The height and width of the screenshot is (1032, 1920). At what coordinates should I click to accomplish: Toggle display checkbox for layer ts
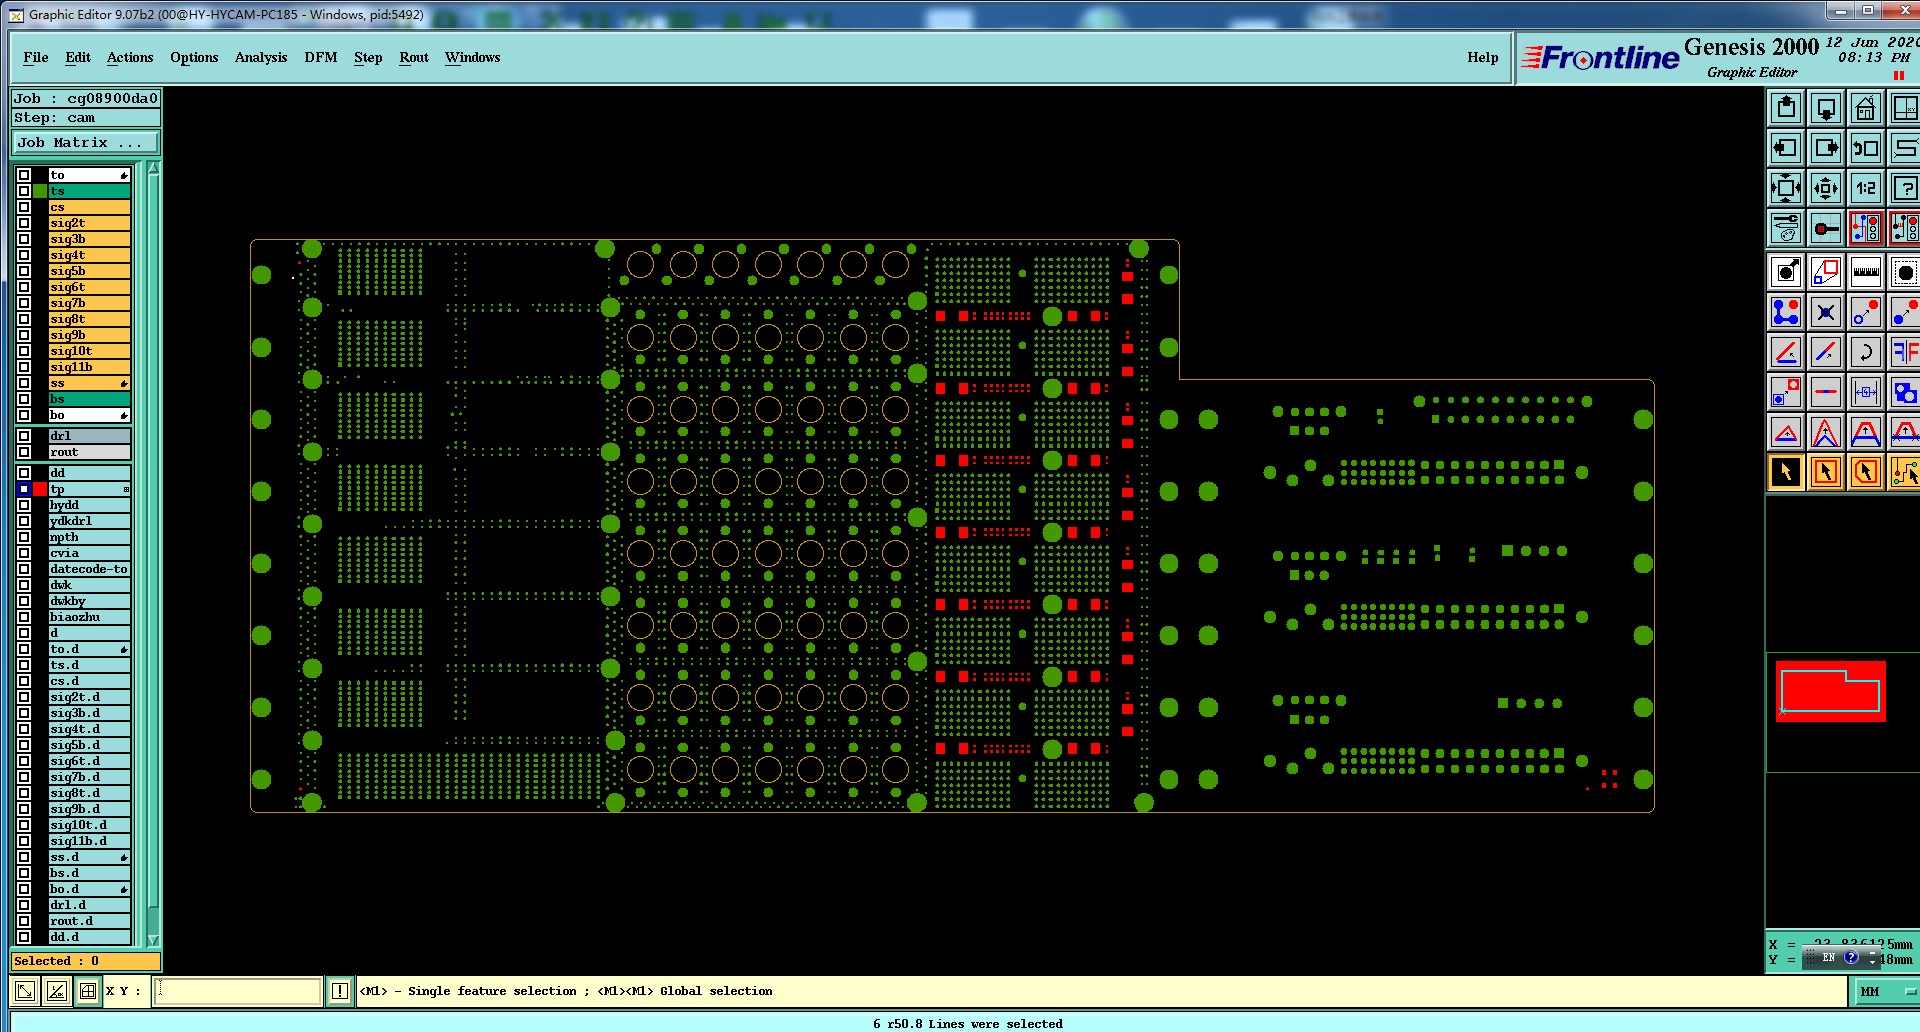pos(24,191)
